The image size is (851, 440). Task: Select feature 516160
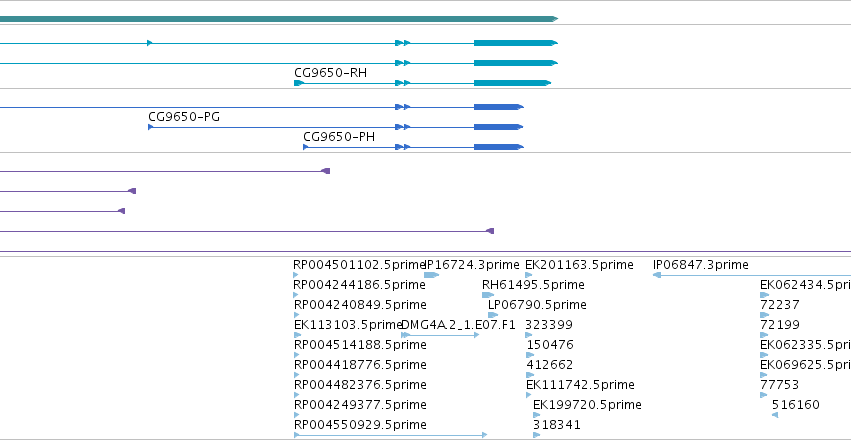coord(796,405)
